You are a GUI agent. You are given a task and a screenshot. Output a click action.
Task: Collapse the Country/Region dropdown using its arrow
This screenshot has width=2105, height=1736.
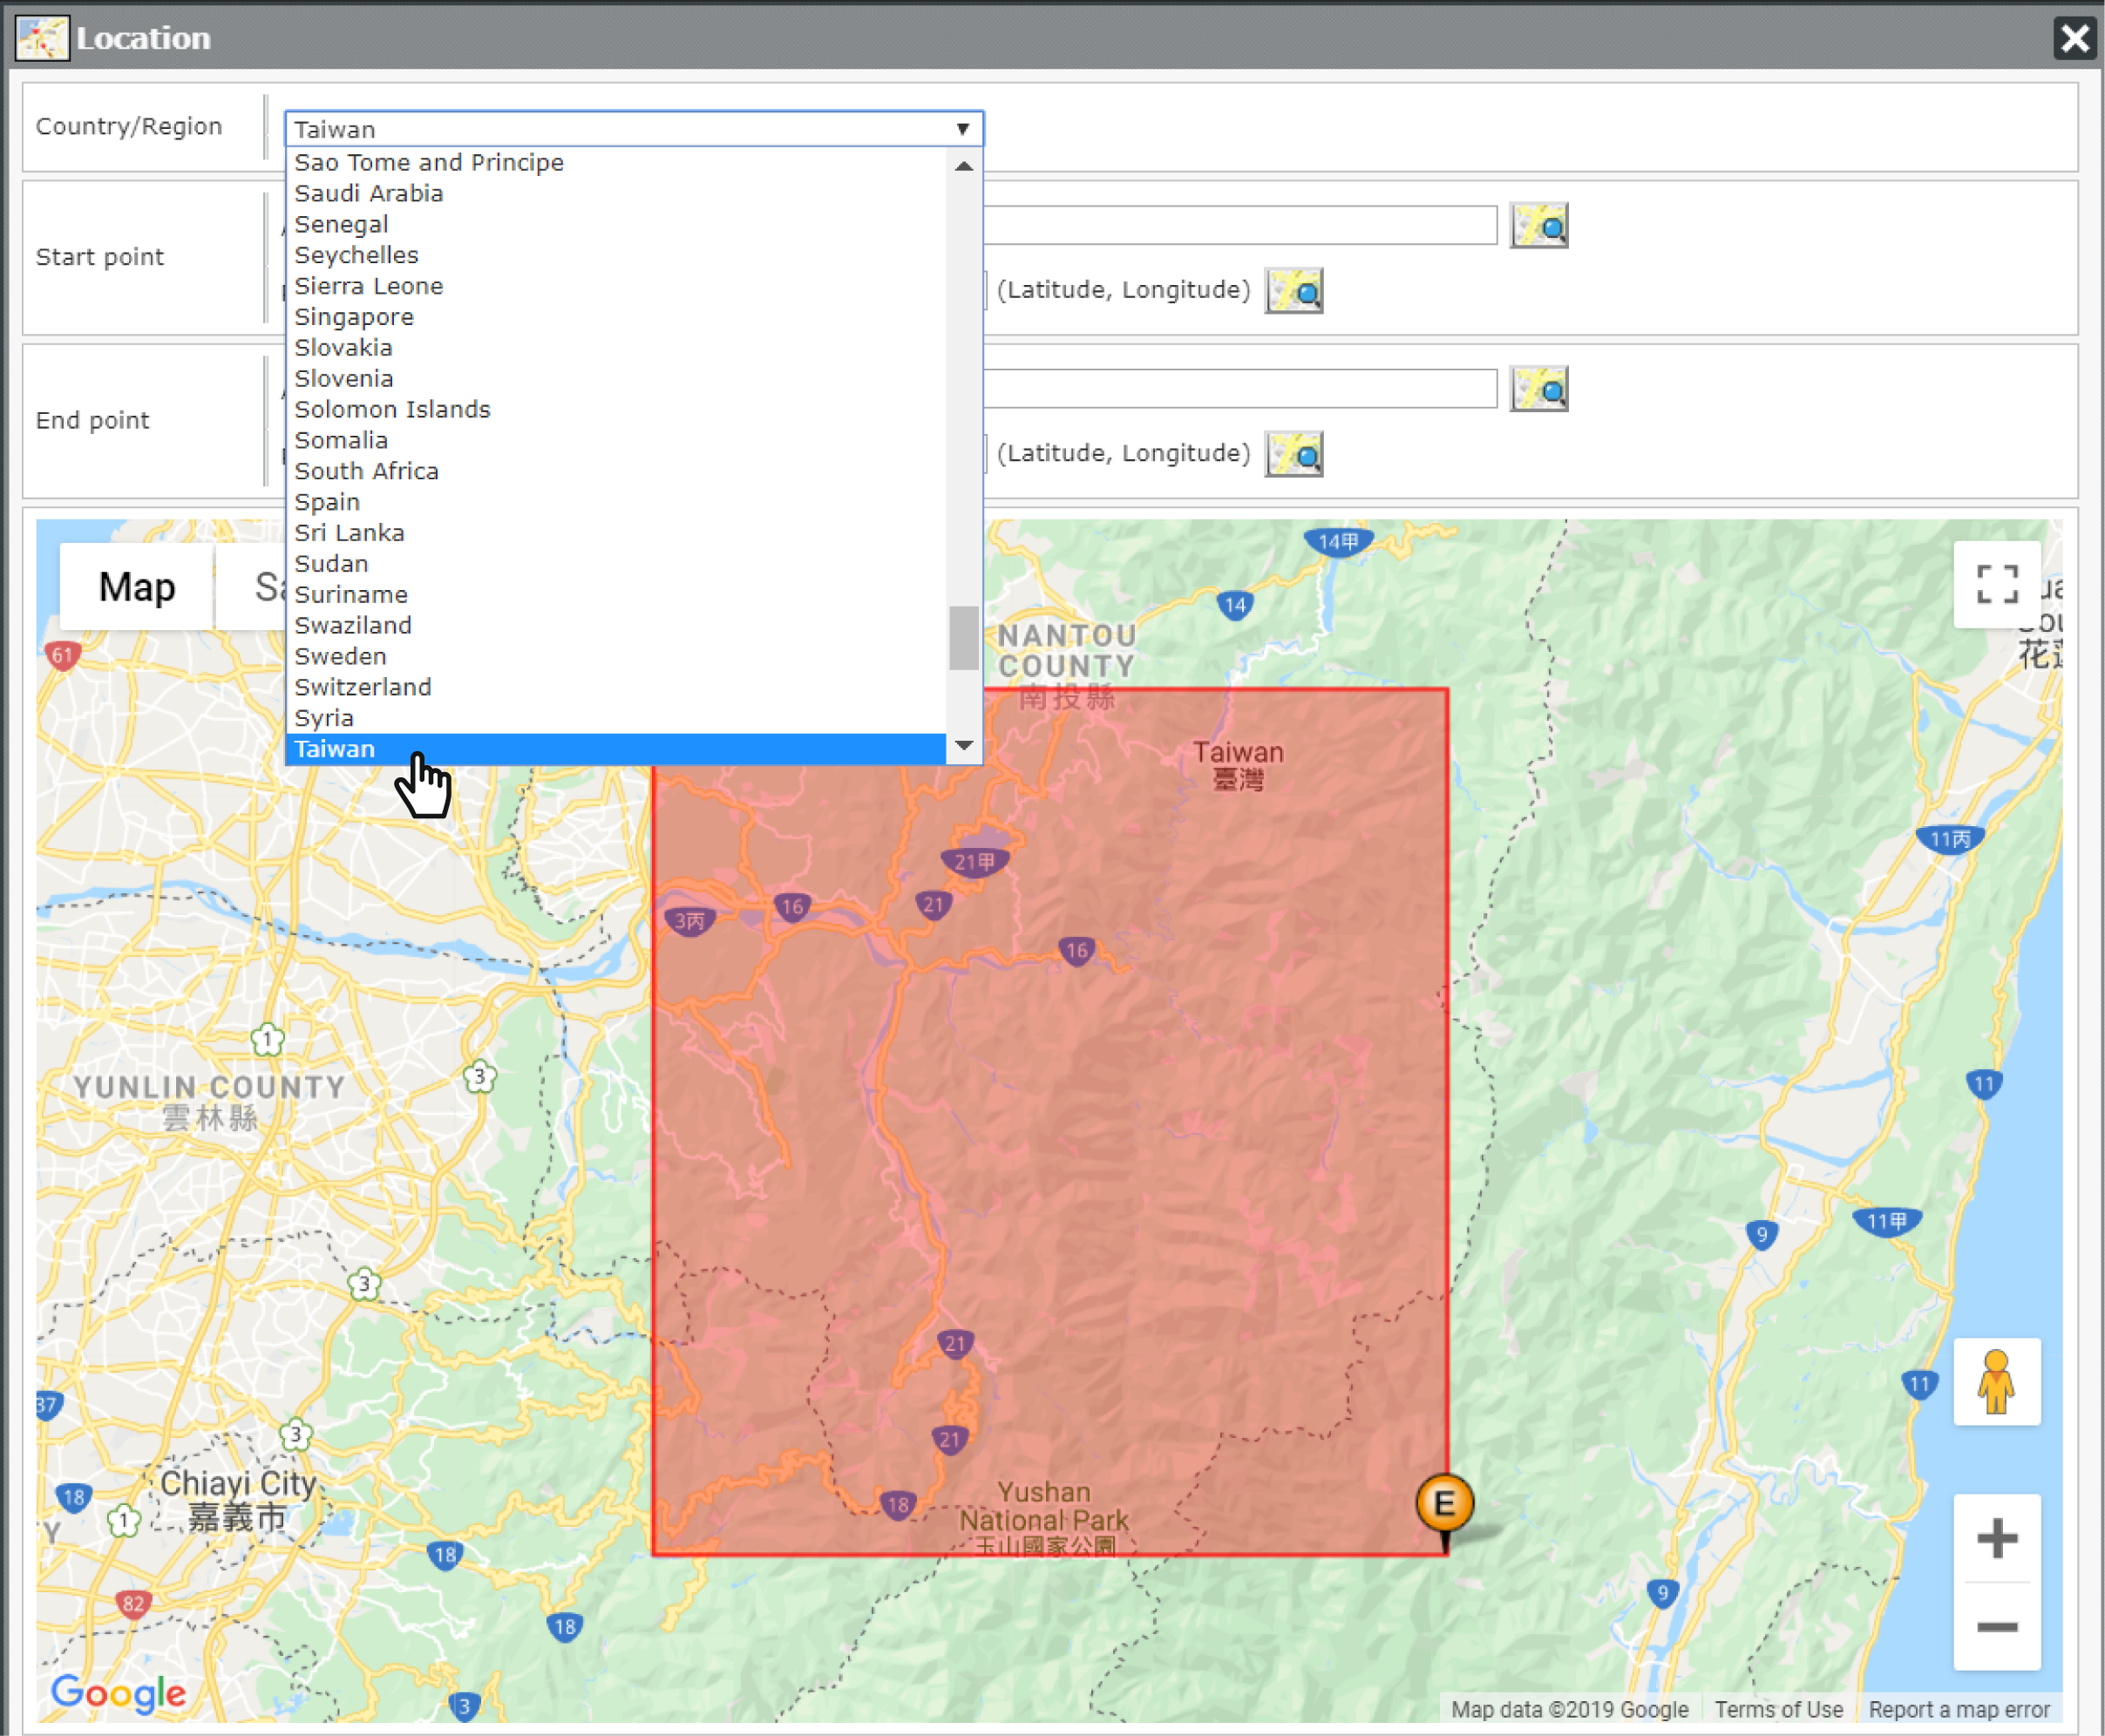click(962, 129)
